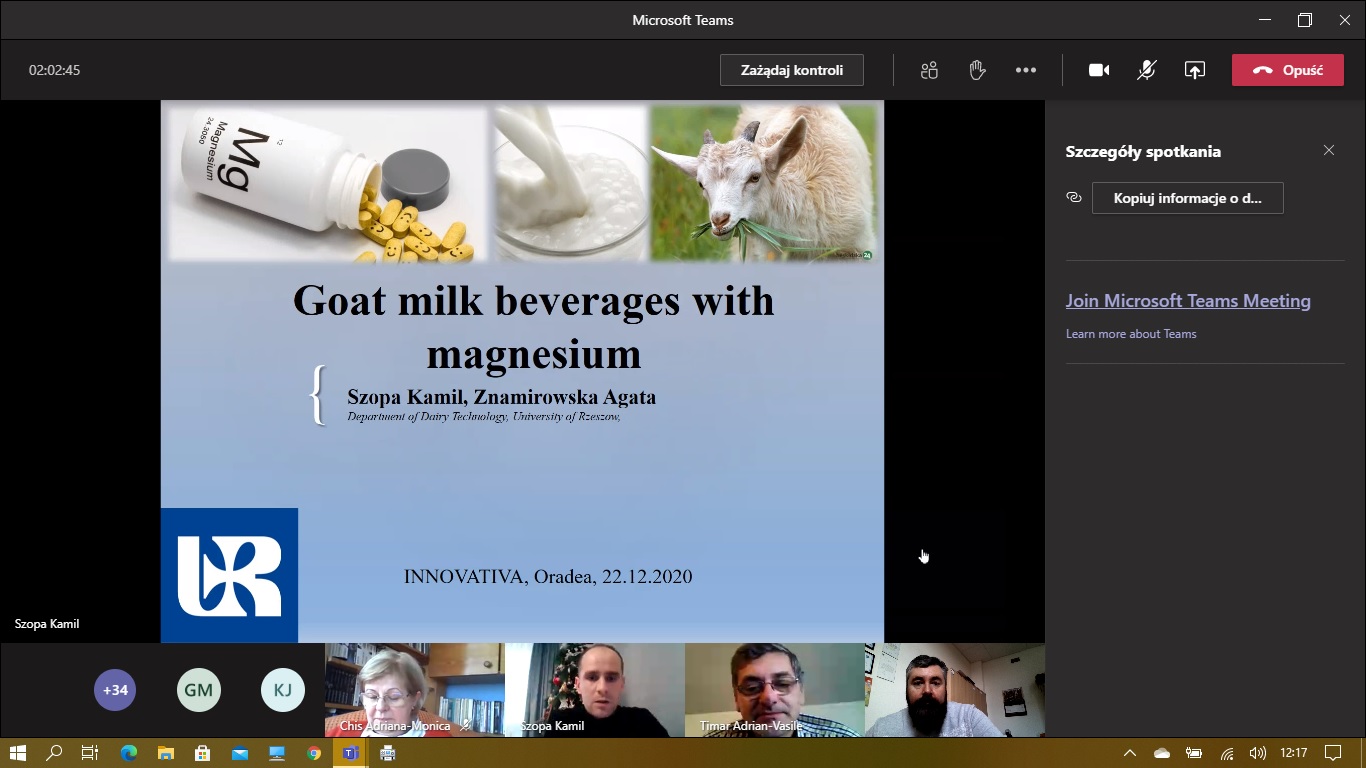The width and height of the screenshot is (1366, 768).
Task: Click Kopiuj informacje o d... button
Action: (1187, 198)
